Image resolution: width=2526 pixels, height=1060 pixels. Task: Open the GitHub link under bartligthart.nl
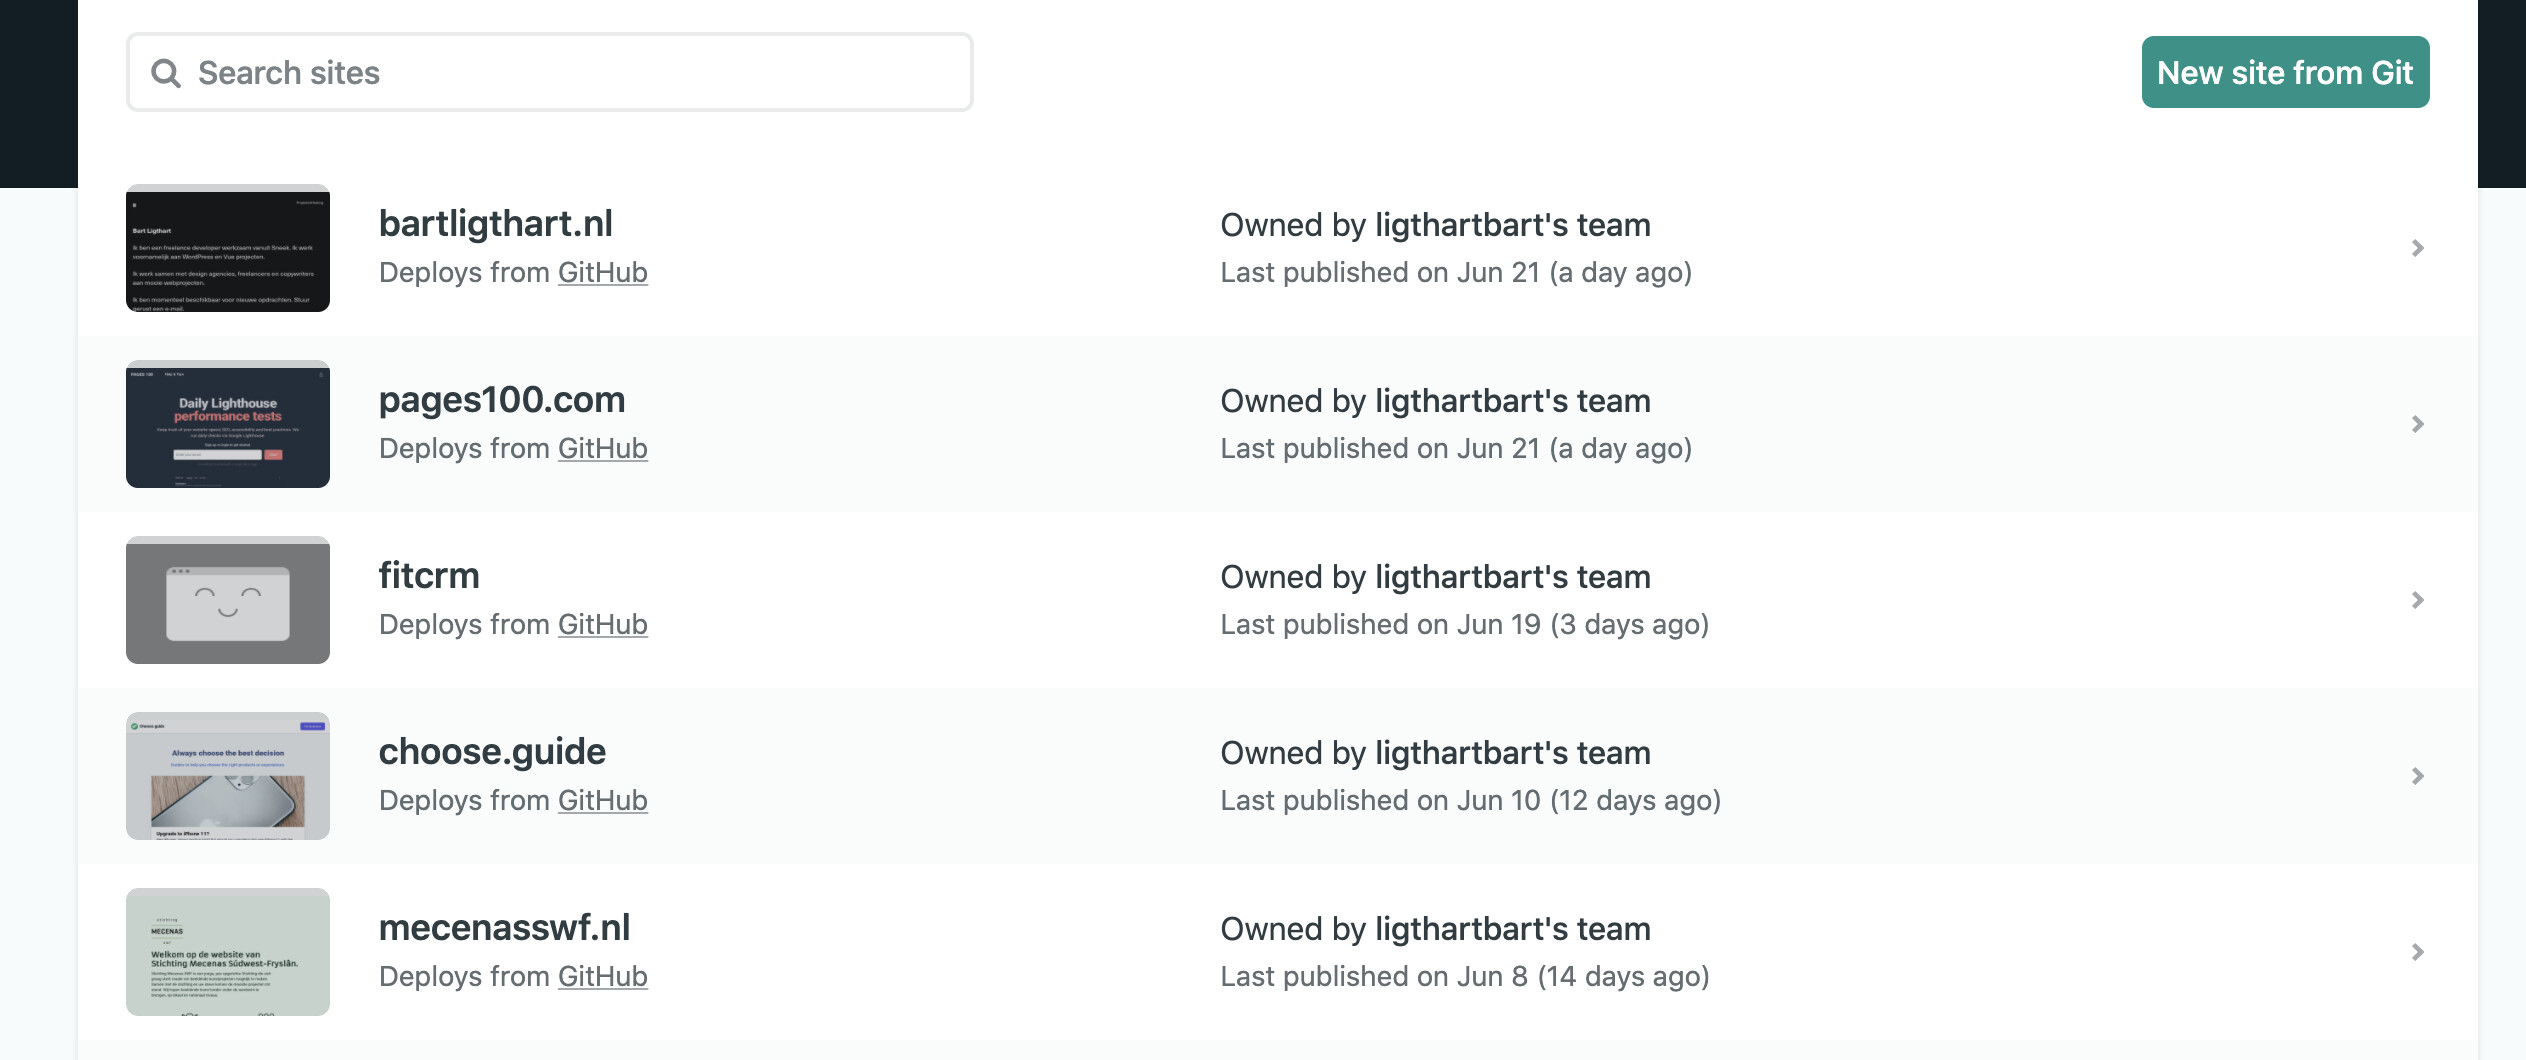(x=602, y=273)
